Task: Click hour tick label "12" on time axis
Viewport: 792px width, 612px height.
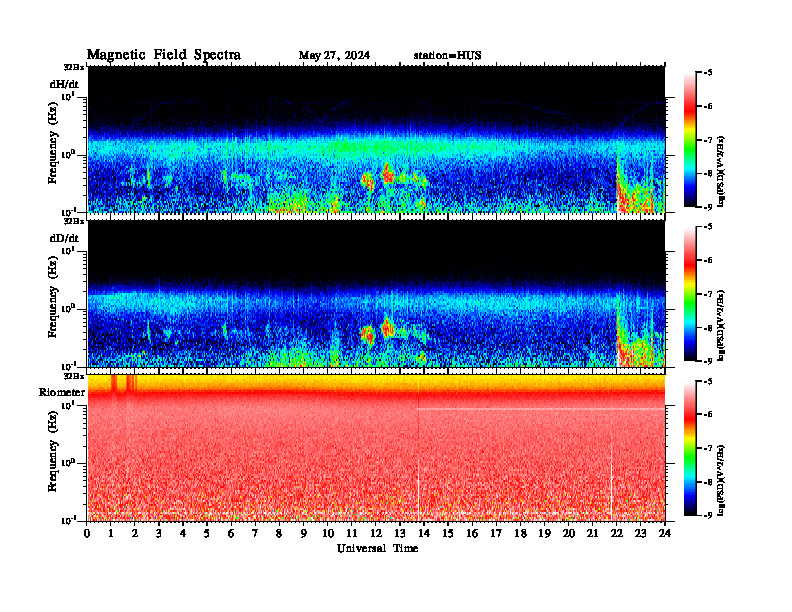Action: 376,533
